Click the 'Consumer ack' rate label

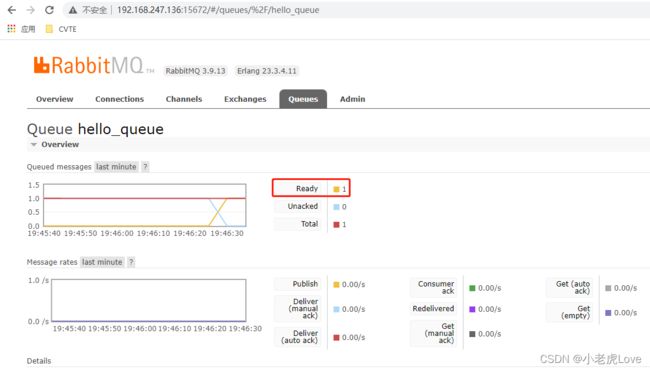436,288
